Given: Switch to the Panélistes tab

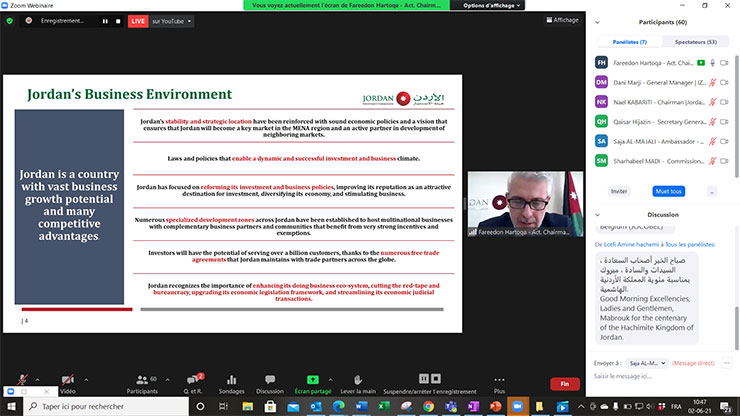Looking at the screenshot, I should [x=630, y=42].
